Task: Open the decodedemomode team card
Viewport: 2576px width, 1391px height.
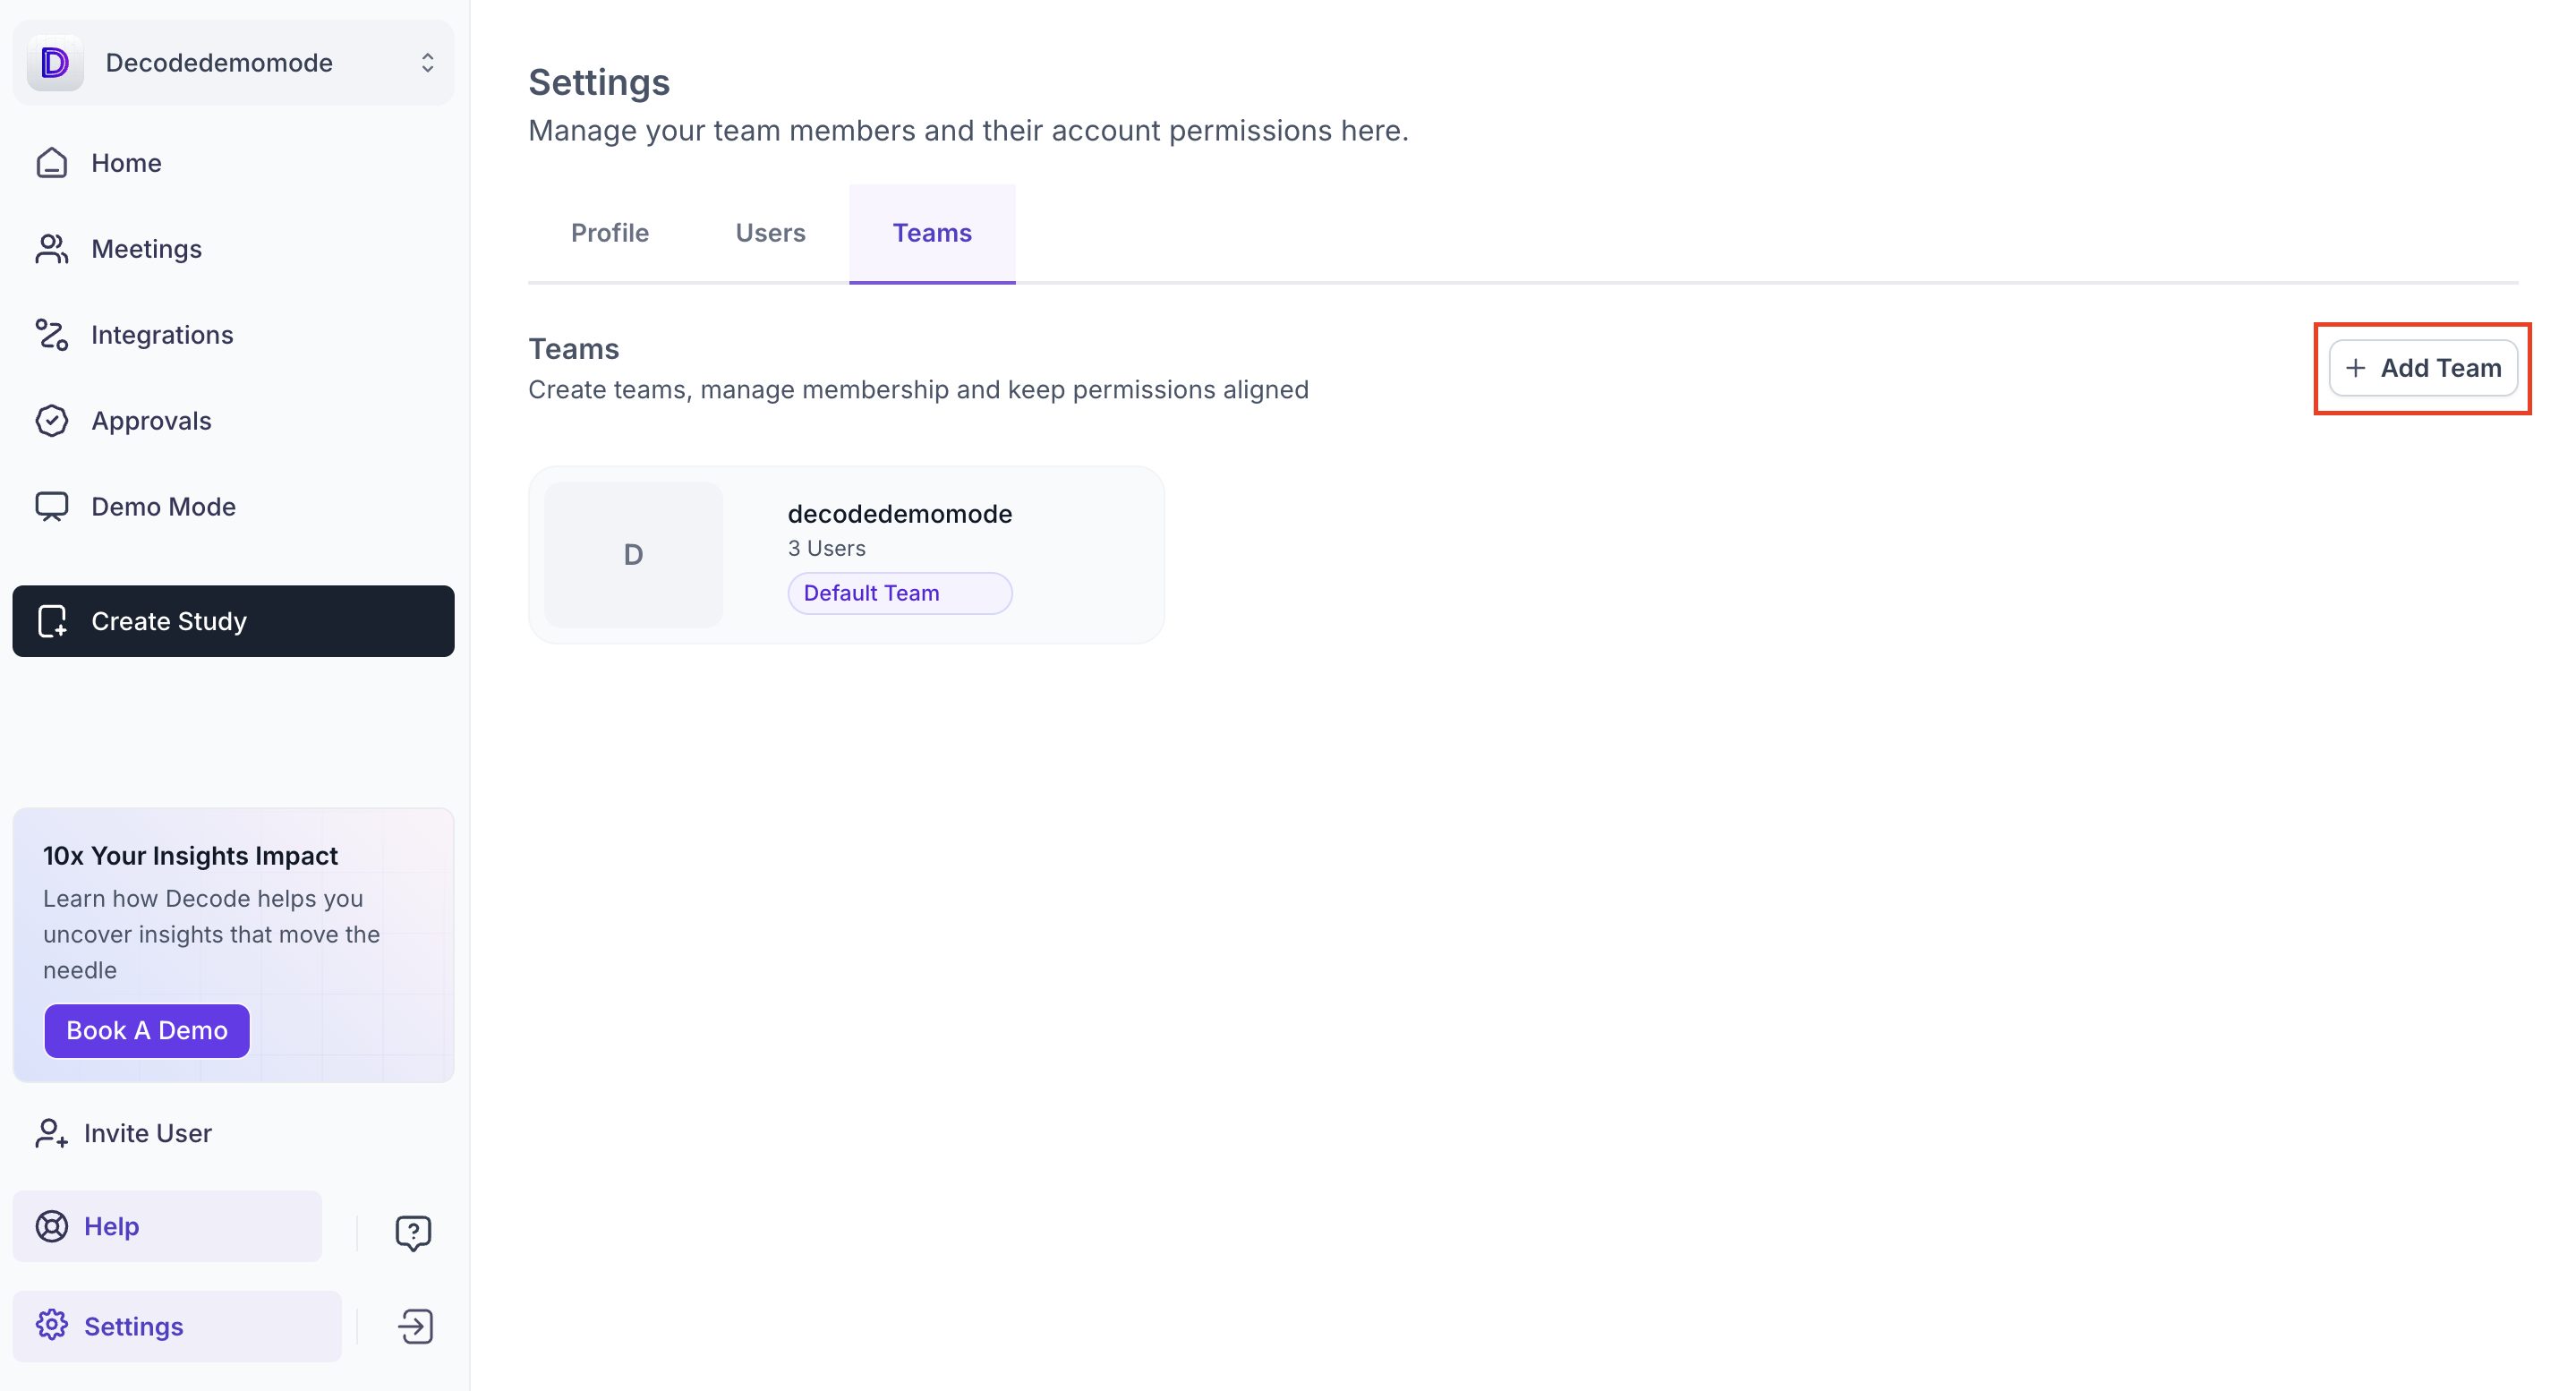Action: [899, 514]
